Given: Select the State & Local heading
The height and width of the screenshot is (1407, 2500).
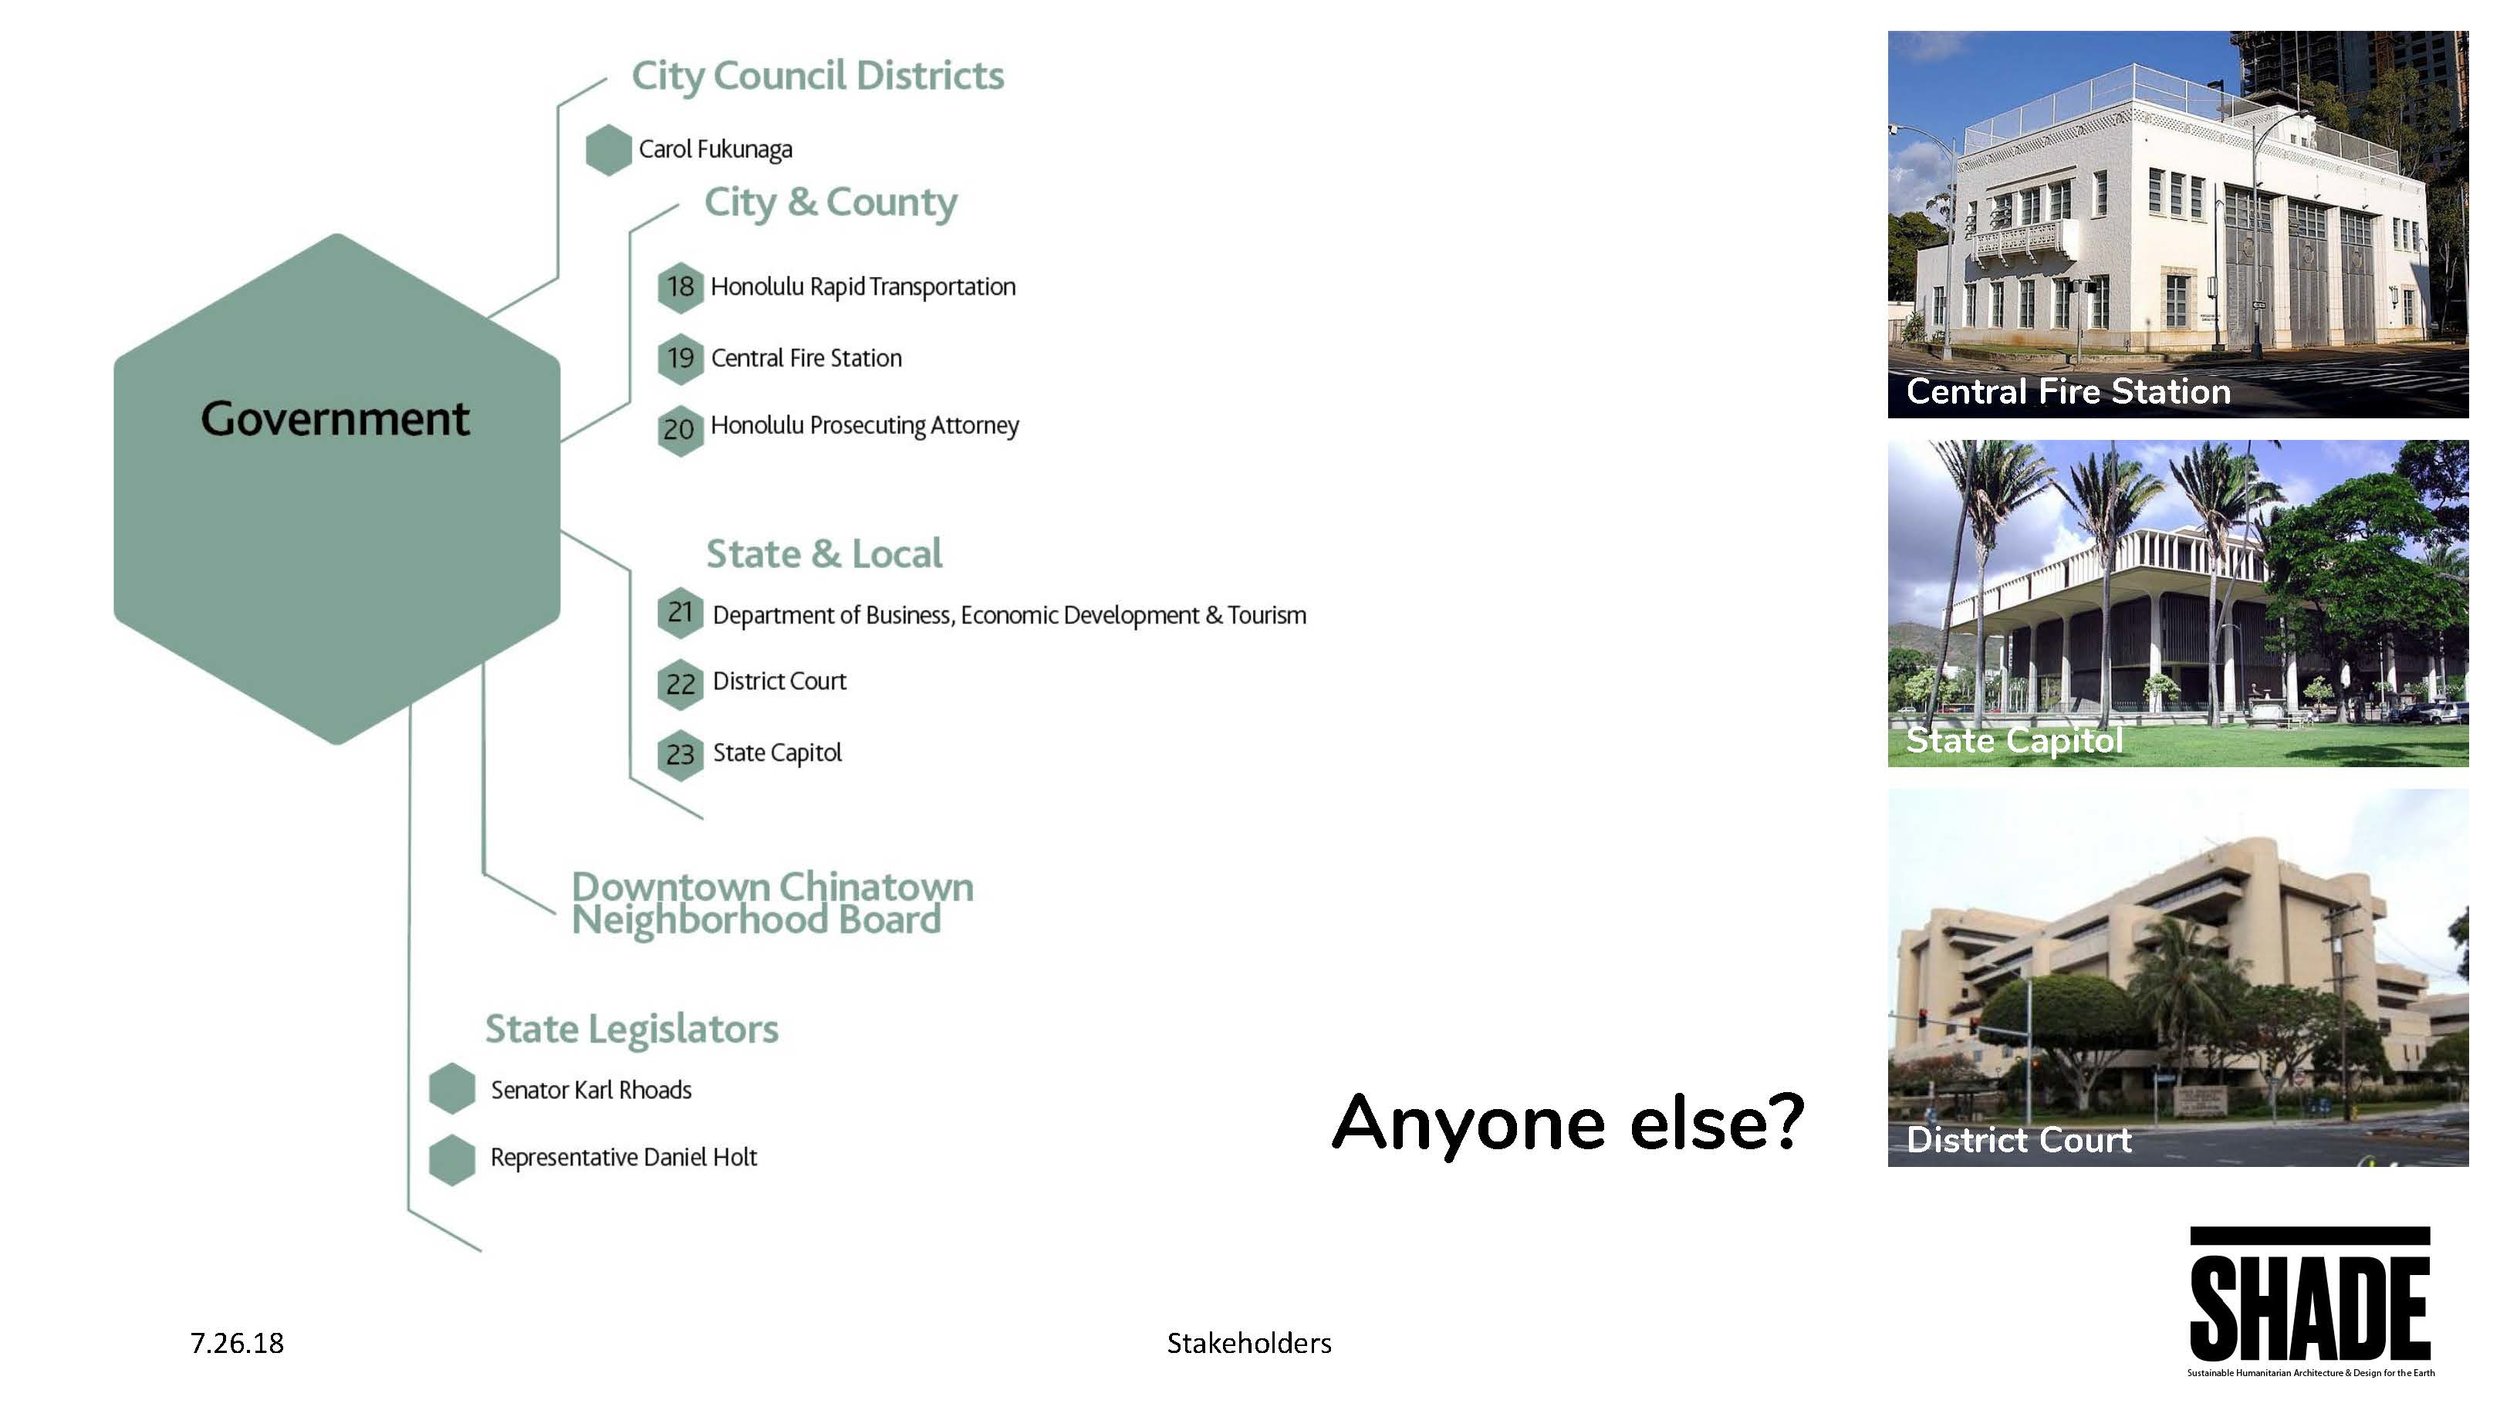Looking at the screenshot, I should pyautogui.click(x=824, y=553).
